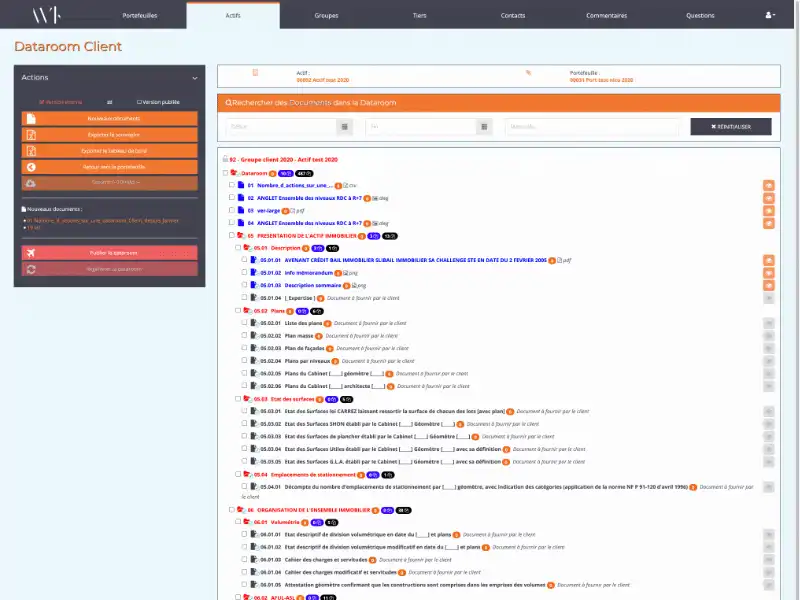Click the download icon beside 05.01.01 AVENANT CREDIT BAIL
Image resolution: width=800 pixels, height=600 pixels.
click(769, 260)
